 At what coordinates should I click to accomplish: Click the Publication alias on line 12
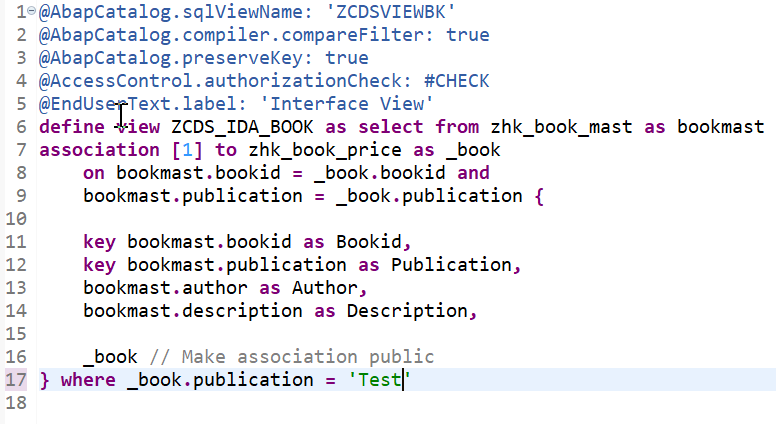451,265
